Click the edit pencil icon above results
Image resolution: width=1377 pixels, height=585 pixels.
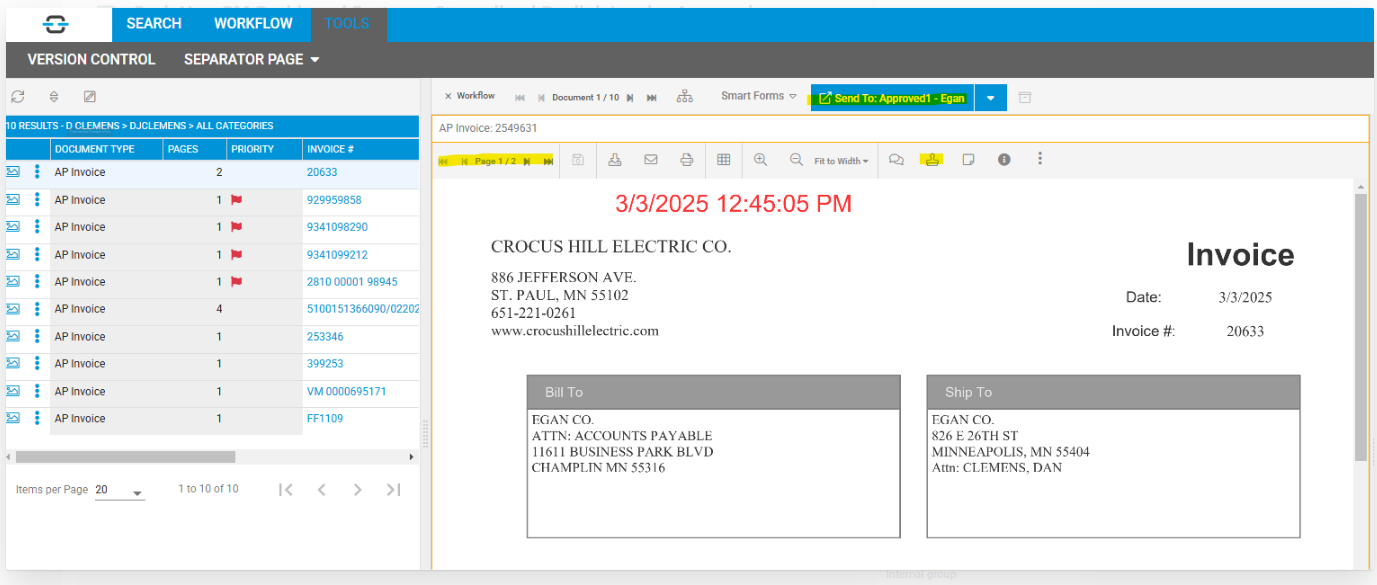(x=90, y=97)
